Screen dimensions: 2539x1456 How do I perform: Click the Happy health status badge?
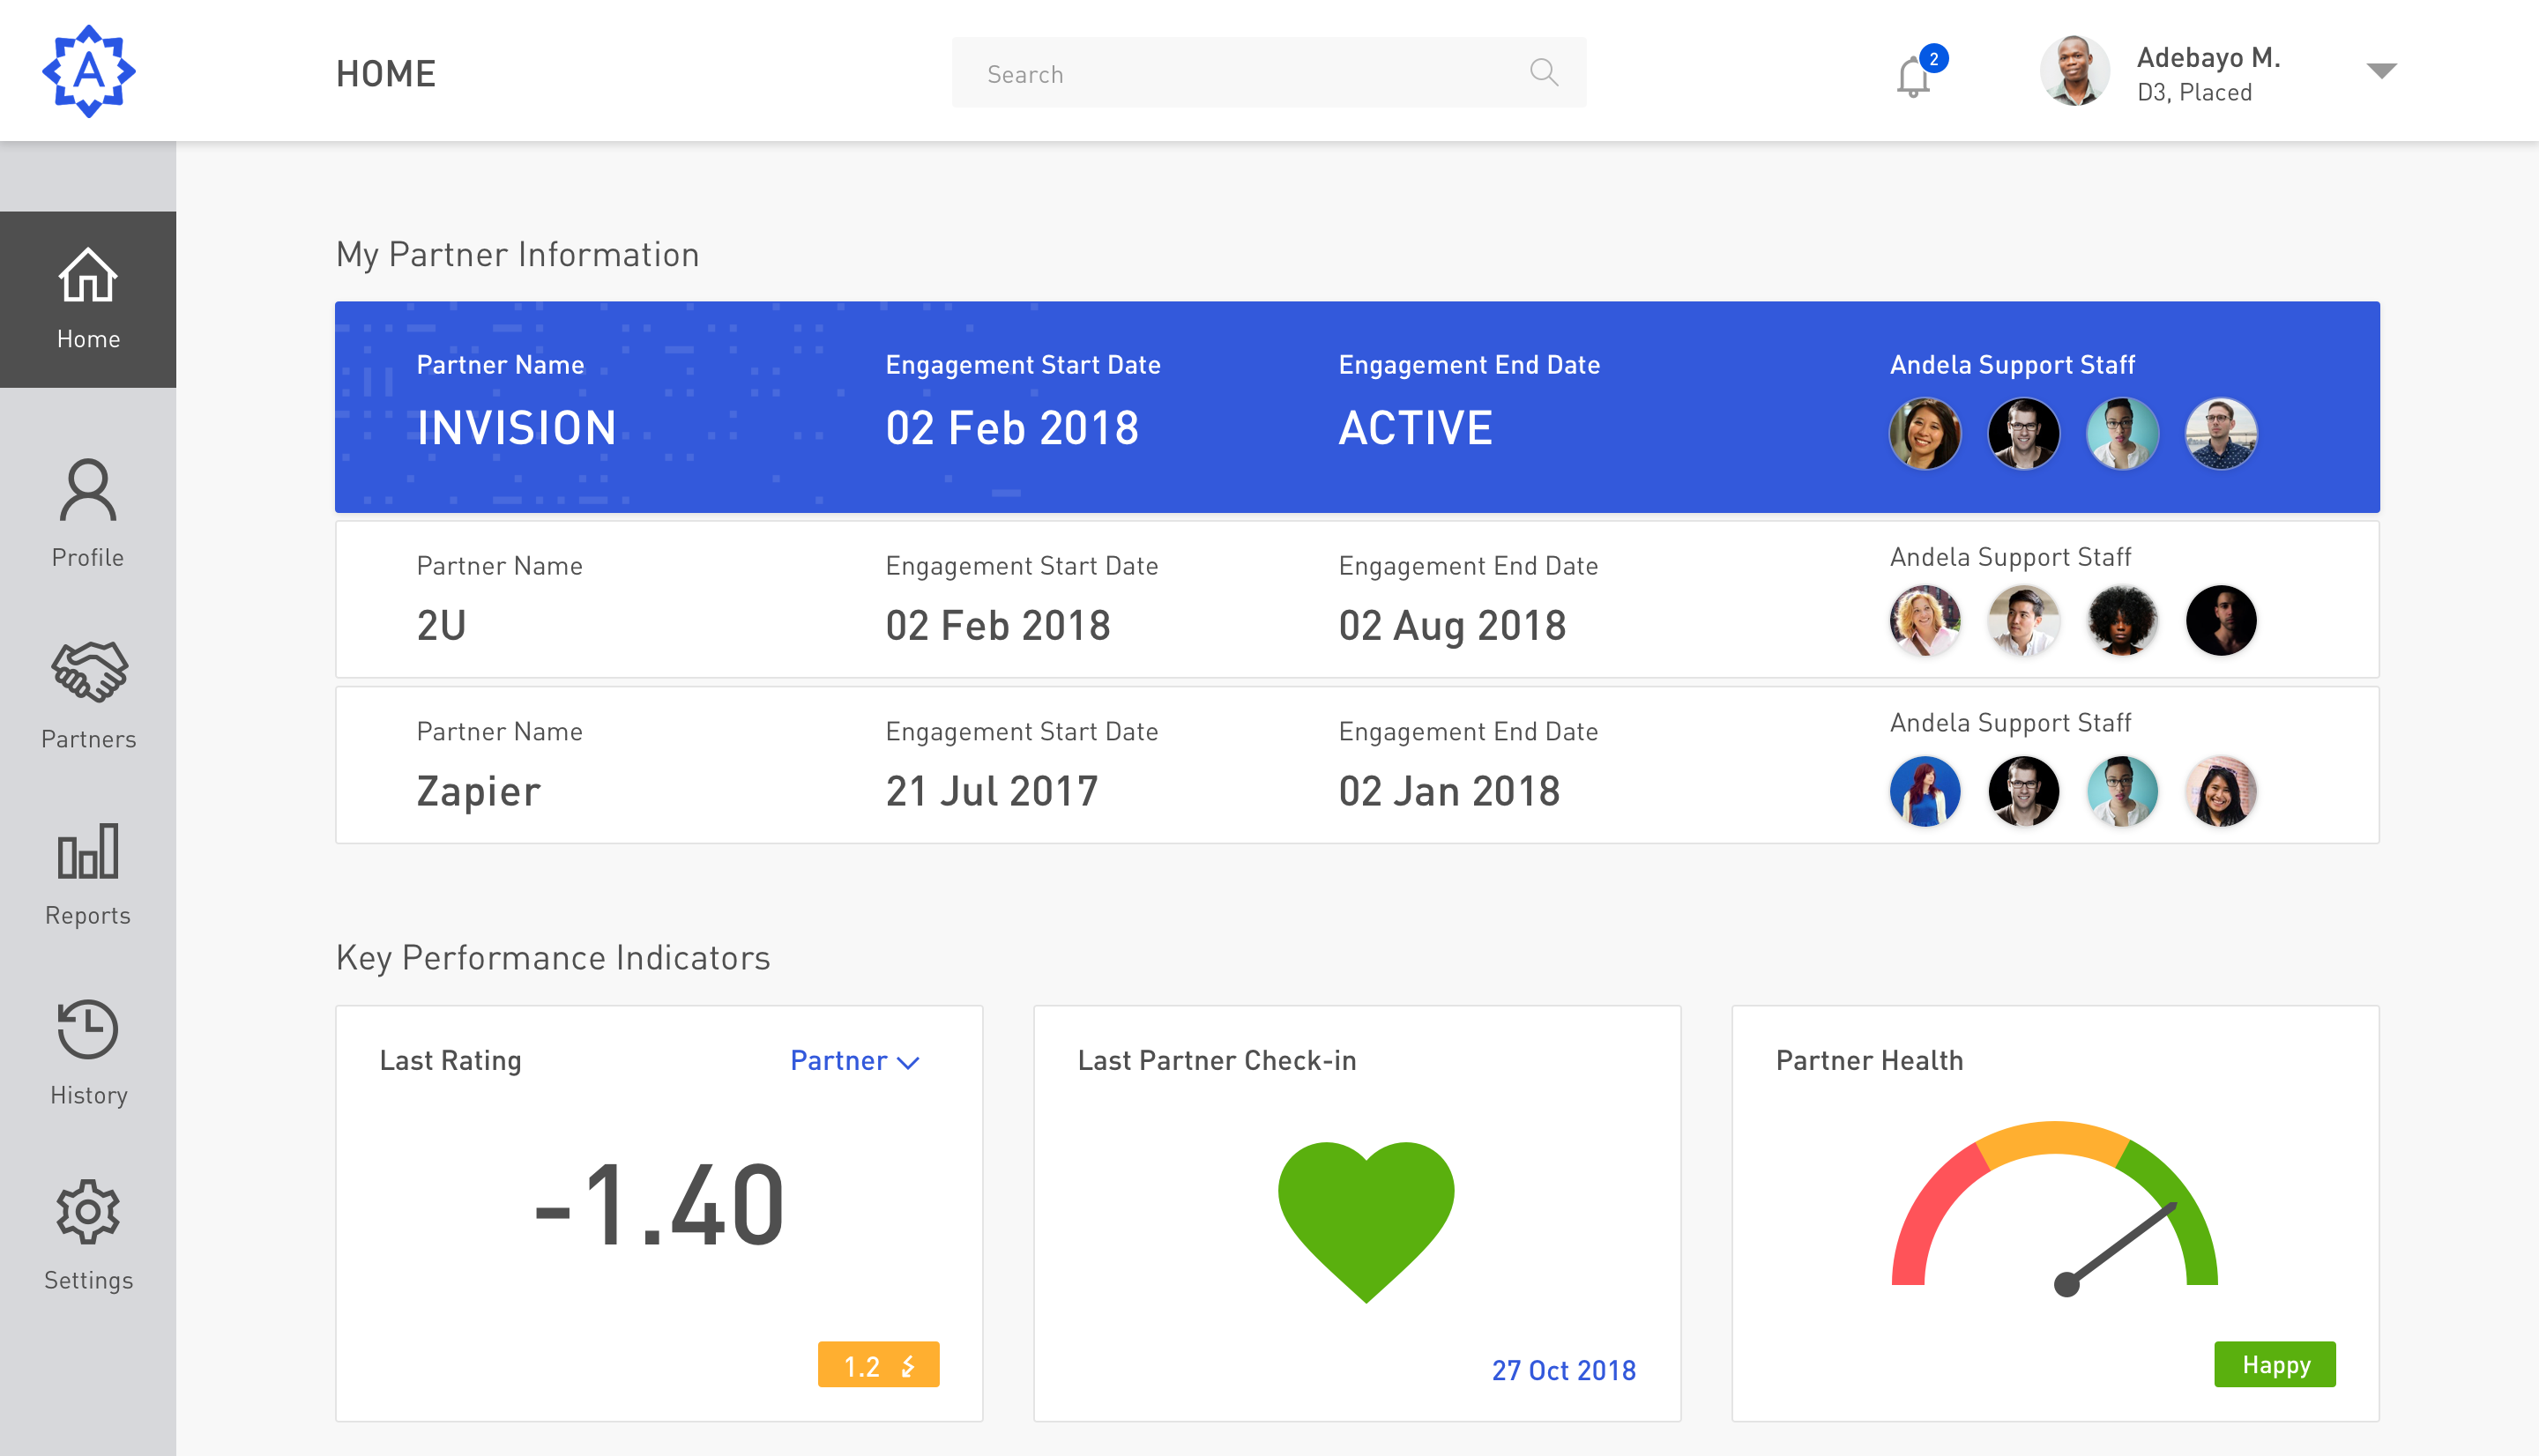(x=2274, y=1364)
